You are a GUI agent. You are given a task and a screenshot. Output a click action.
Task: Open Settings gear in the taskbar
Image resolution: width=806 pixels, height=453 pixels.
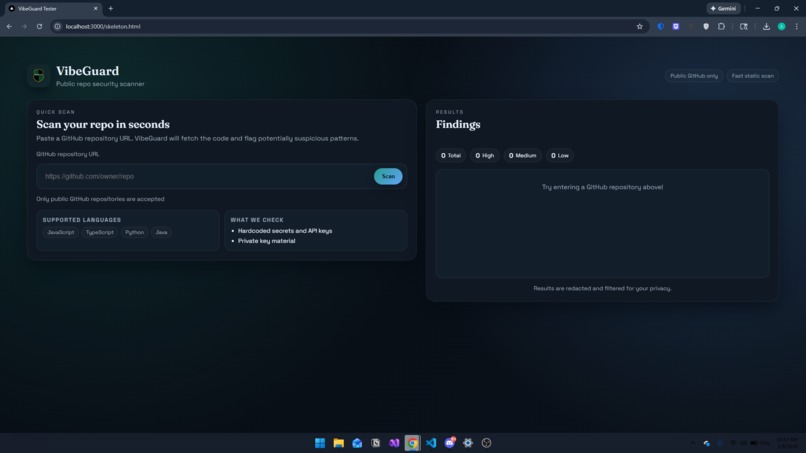pyautogui.click(x=468, y=443)
